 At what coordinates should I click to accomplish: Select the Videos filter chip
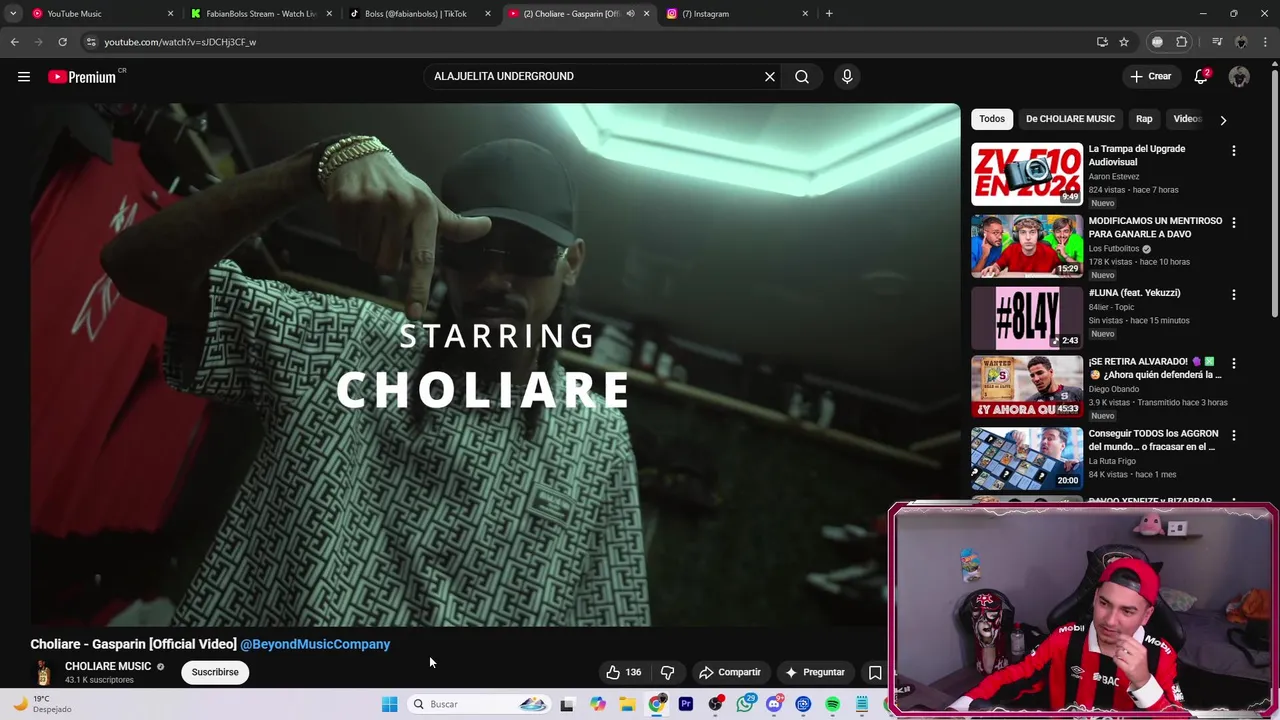pos(1186,119)
